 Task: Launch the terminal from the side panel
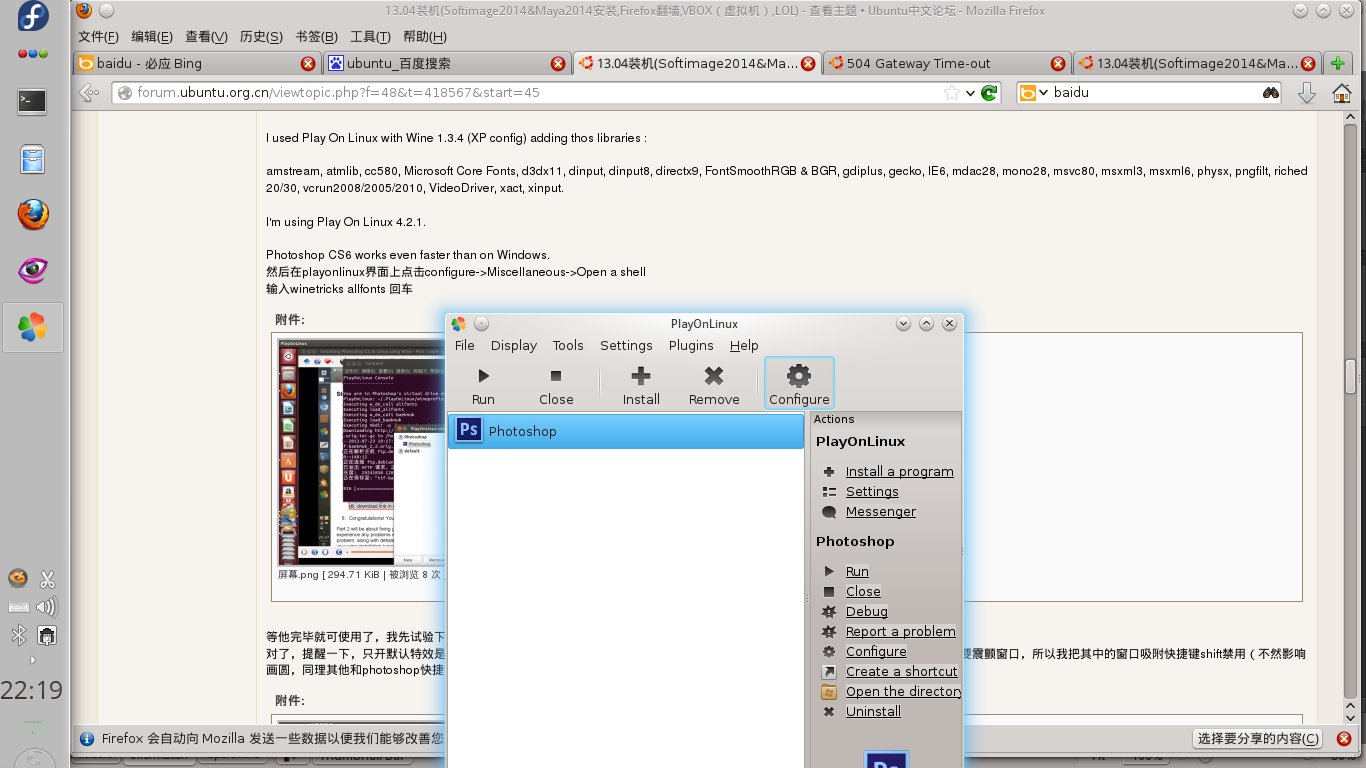pyautogui.click(x=33, y=101)
